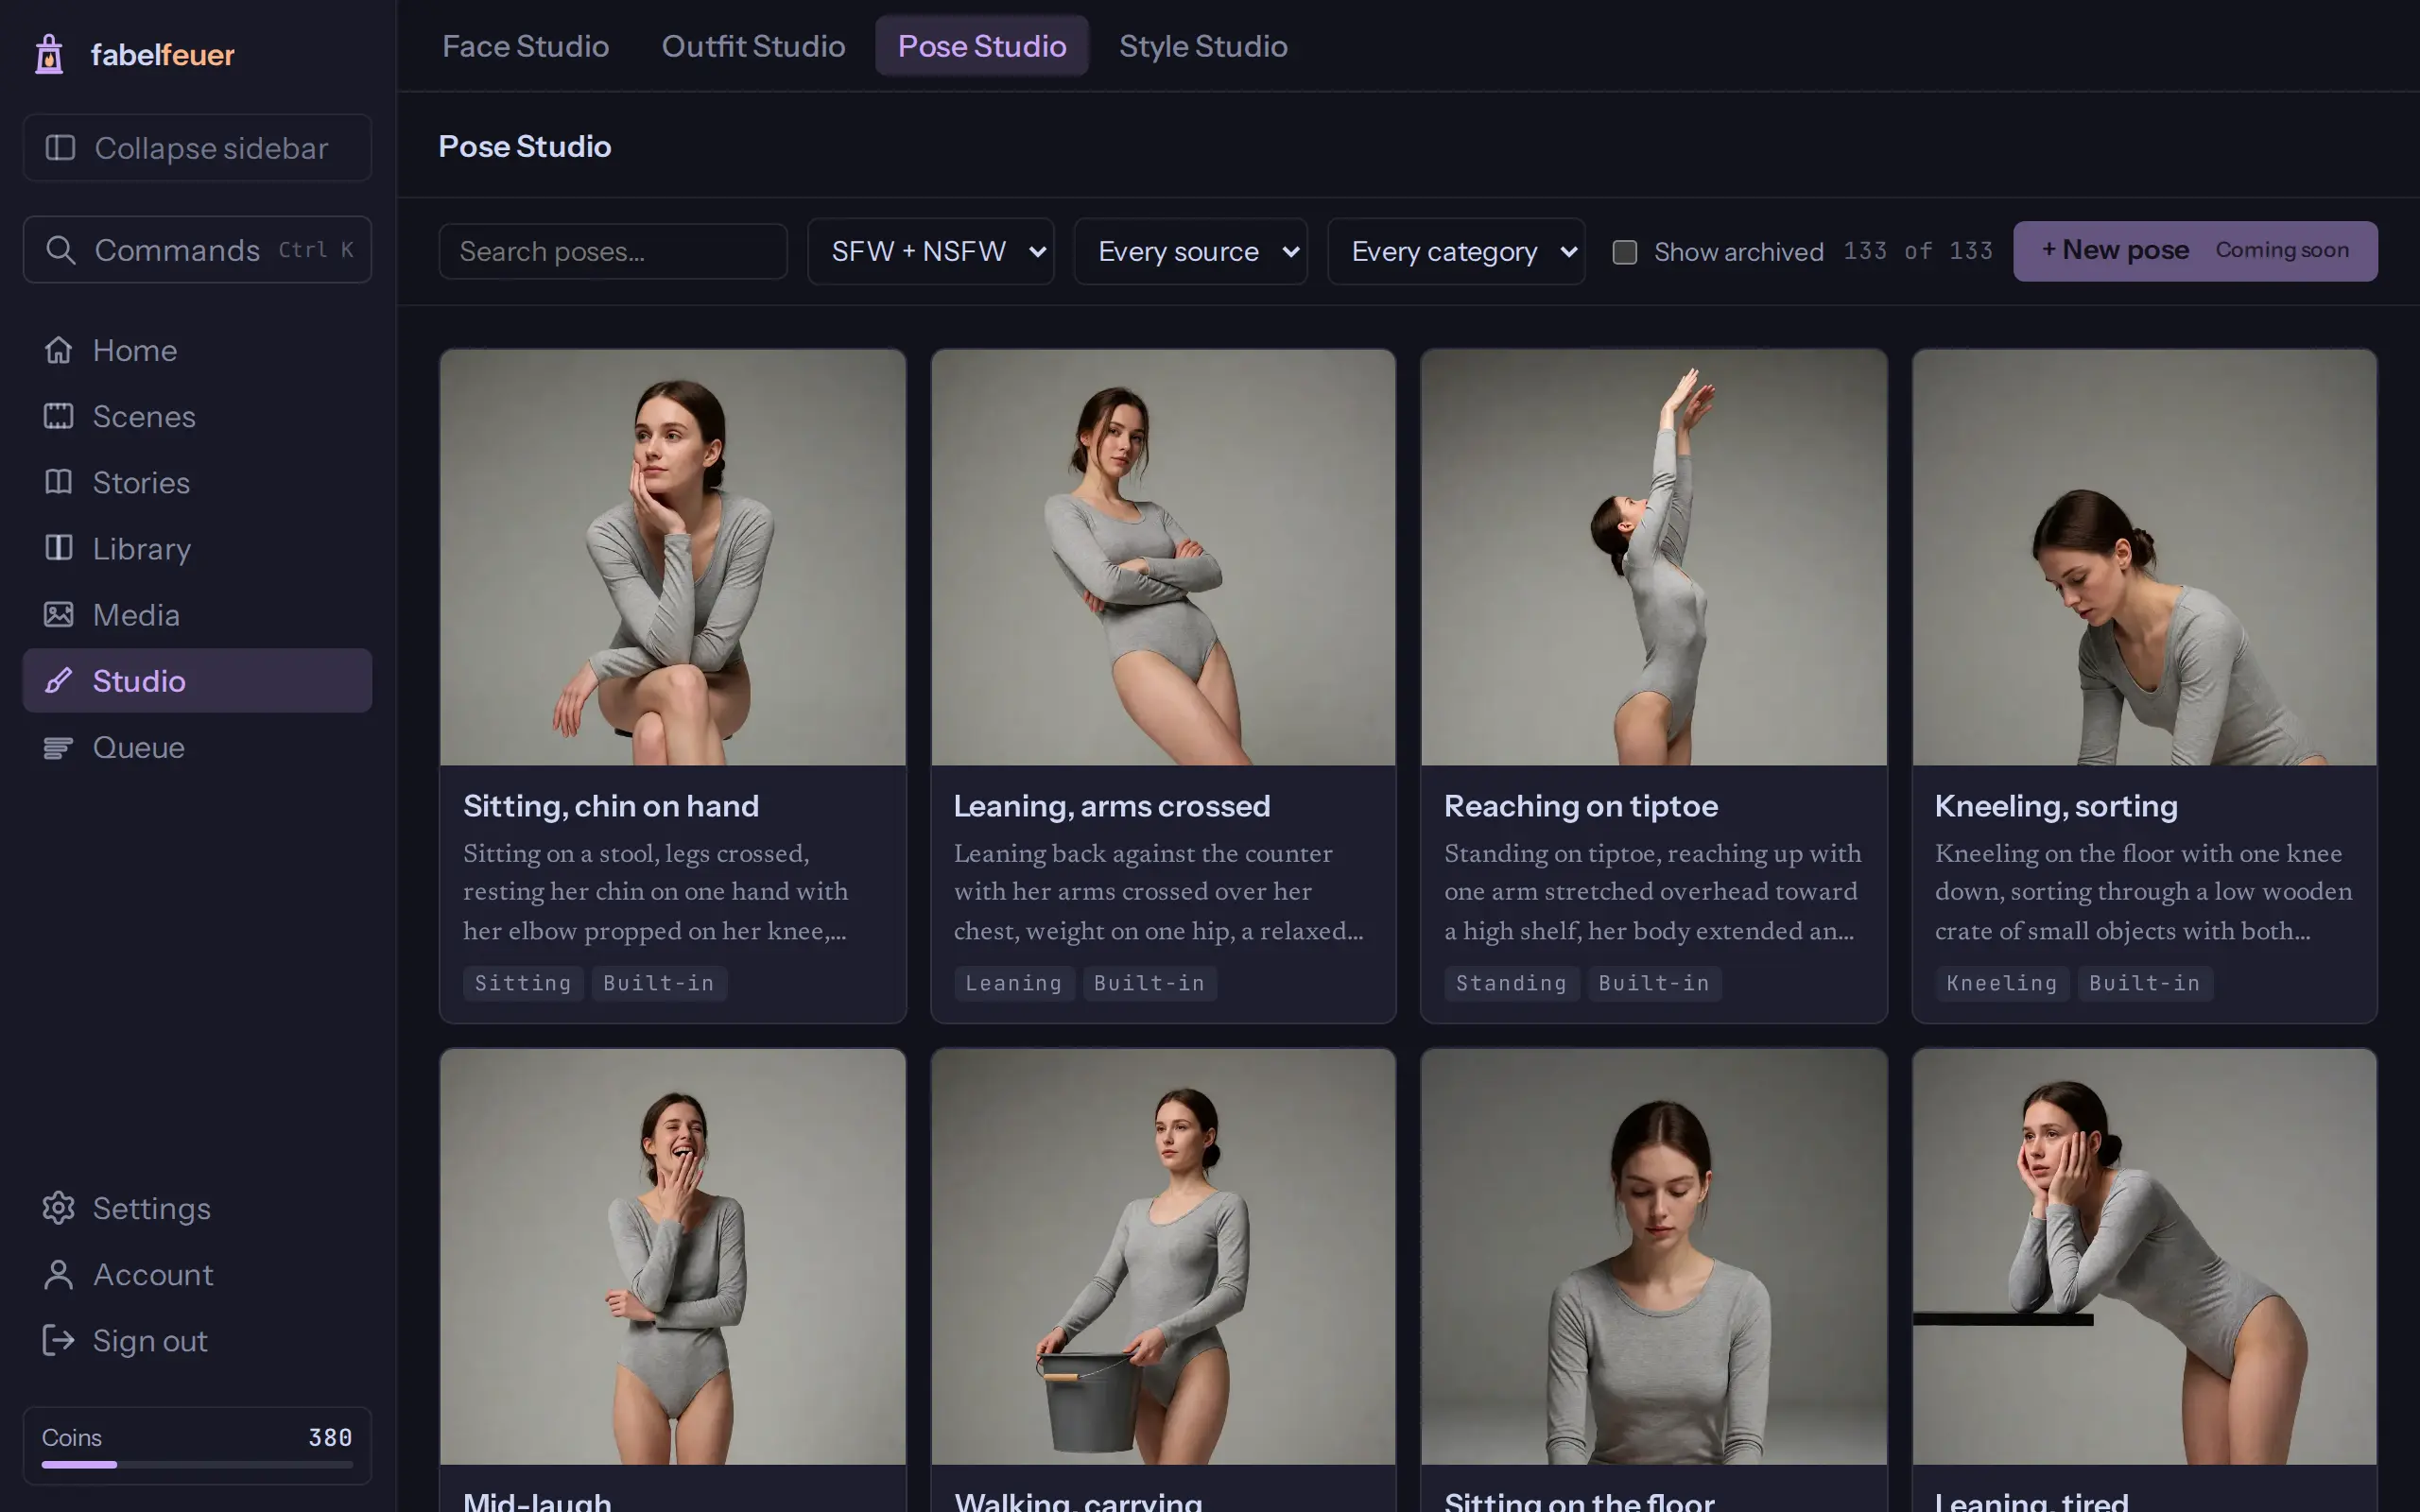Click the fabelfeuer brand name link
This screenshot has width=2420, height=1512.
click(x=163, y=55)
